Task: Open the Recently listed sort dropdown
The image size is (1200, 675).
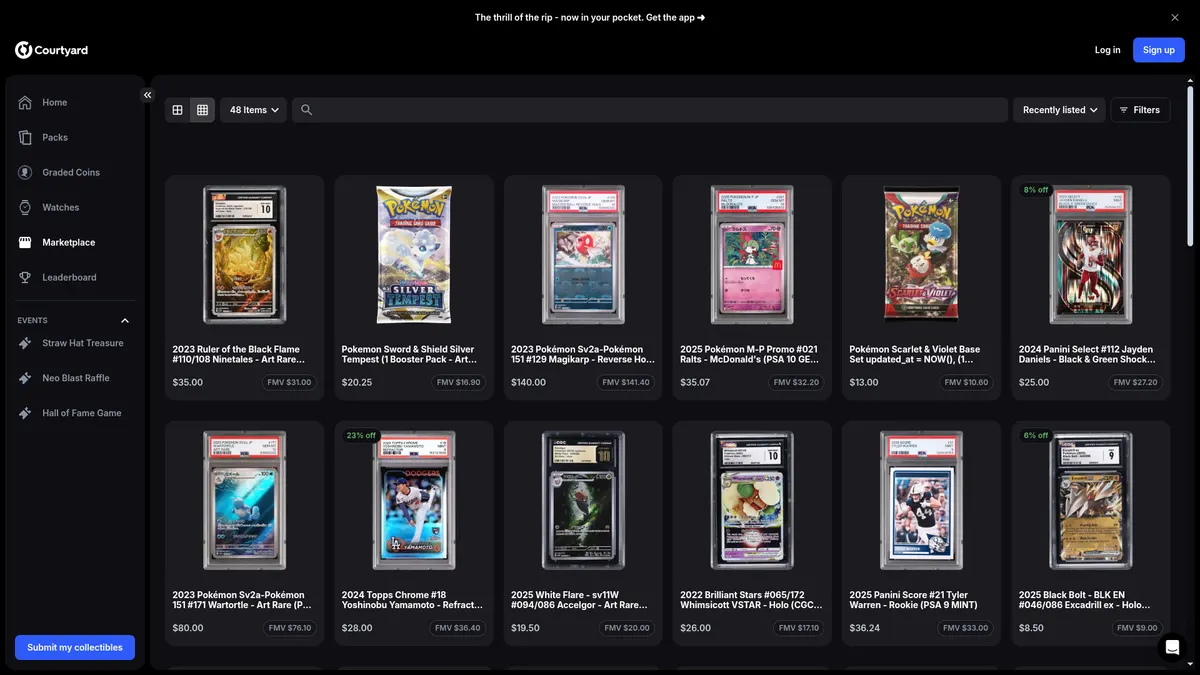Action: click(1060, 110)
